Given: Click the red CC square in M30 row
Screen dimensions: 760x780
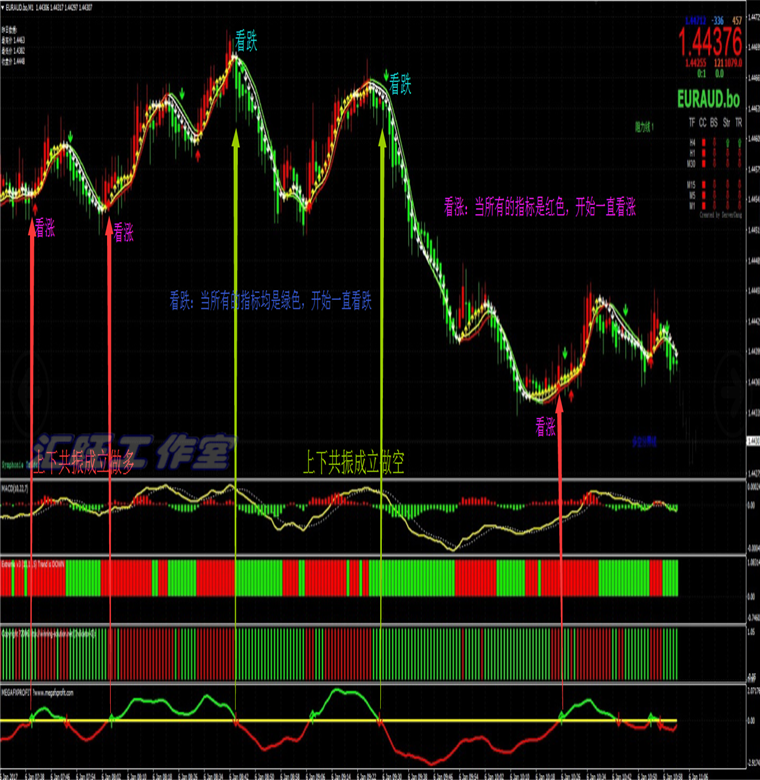Looking at the screenshot, I should (x=704, y=163).
